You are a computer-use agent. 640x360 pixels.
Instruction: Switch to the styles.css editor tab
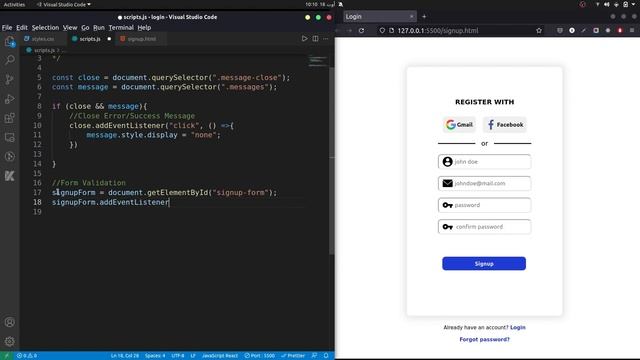pyautogui.click(x=42, y=39)
